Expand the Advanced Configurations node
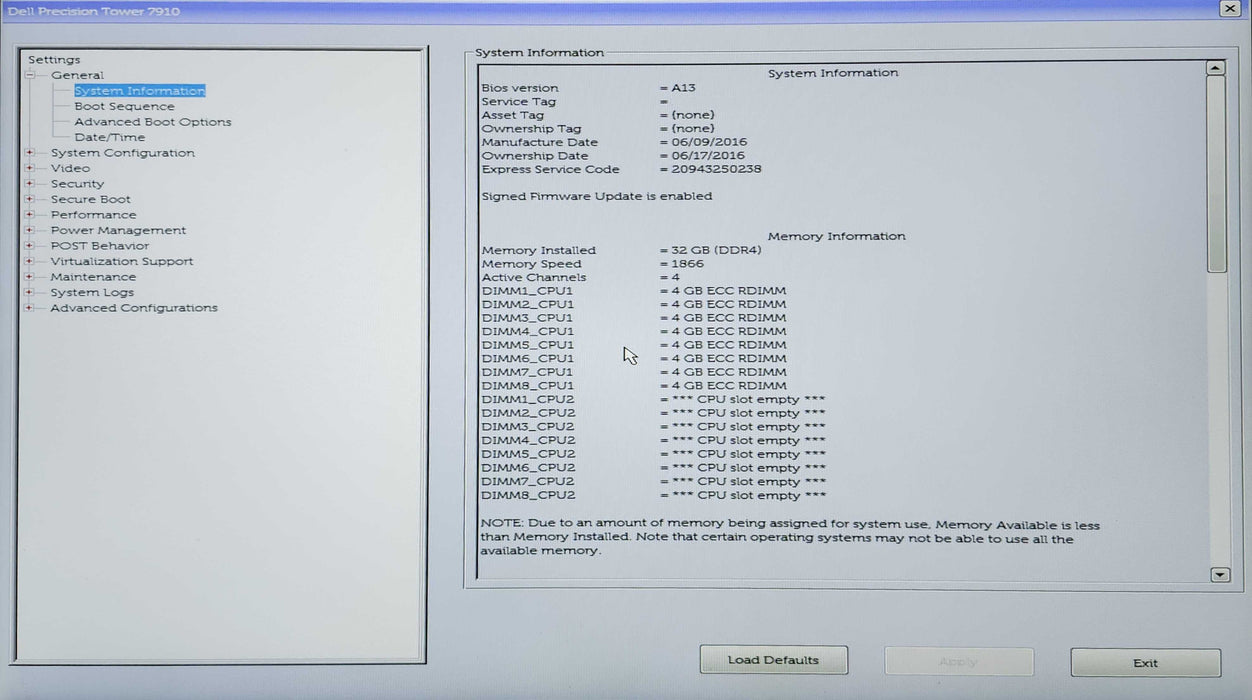1252x700 pixels. [x=30, y=308]
